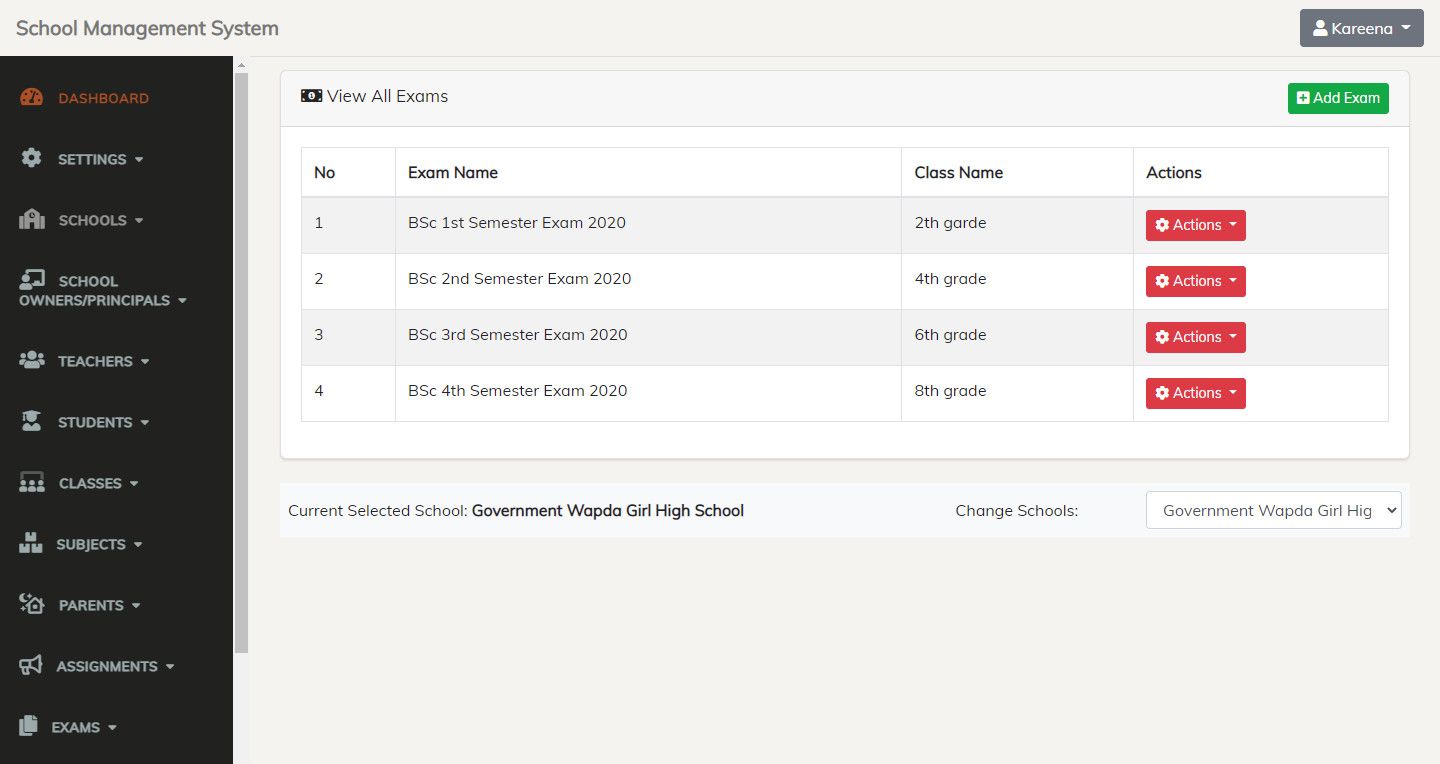The width and height of the screenshot is (1440, 764).
Task: Click the Subjects cubes icon
Action: [x=31, y=543]
